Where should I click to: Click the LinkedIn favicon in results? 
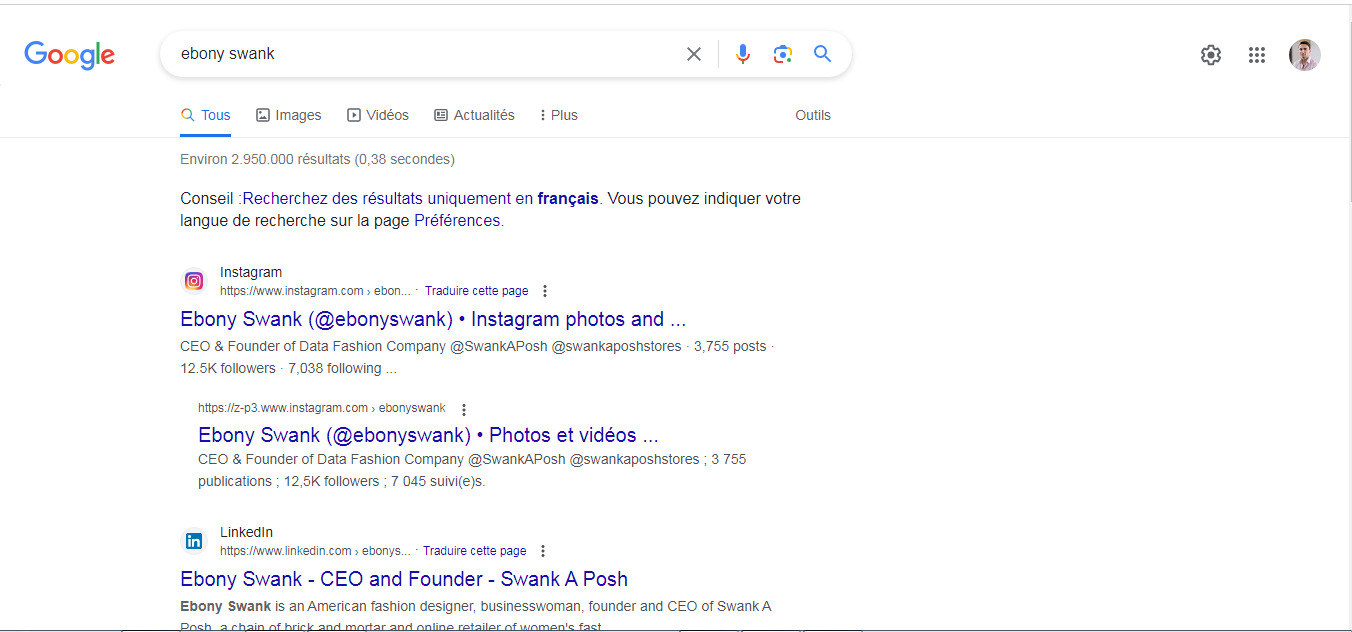194,541
